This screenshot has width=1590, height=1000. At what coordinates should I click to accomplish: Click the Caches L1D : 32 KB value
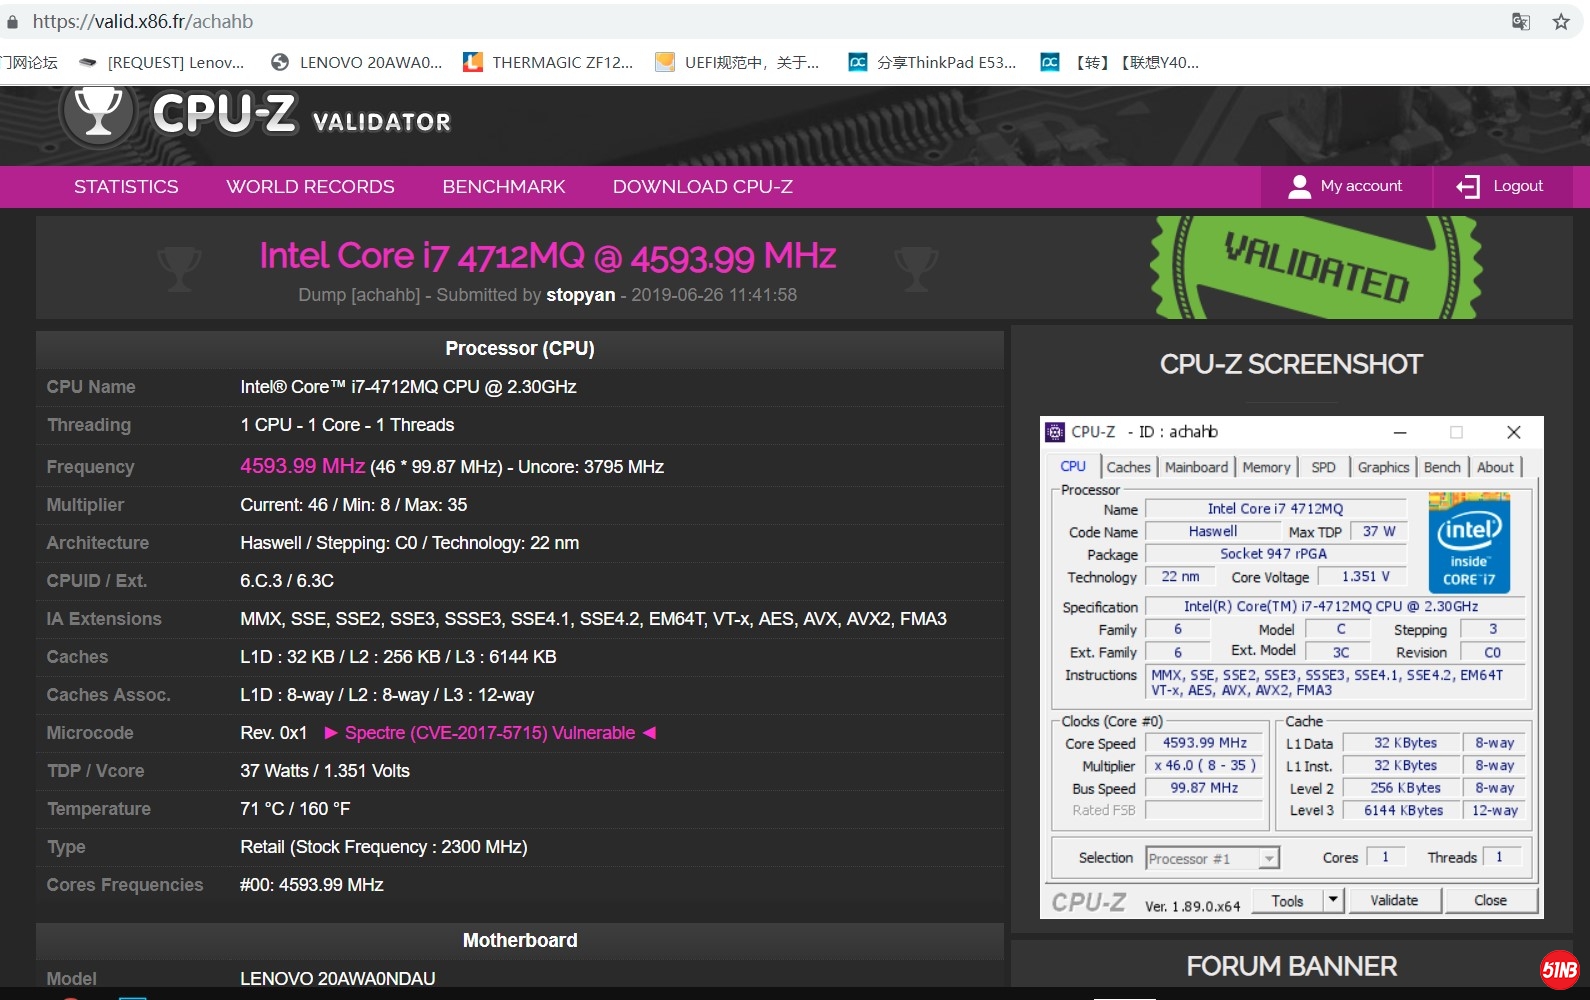pyautogui.click(x=398, y=657)
